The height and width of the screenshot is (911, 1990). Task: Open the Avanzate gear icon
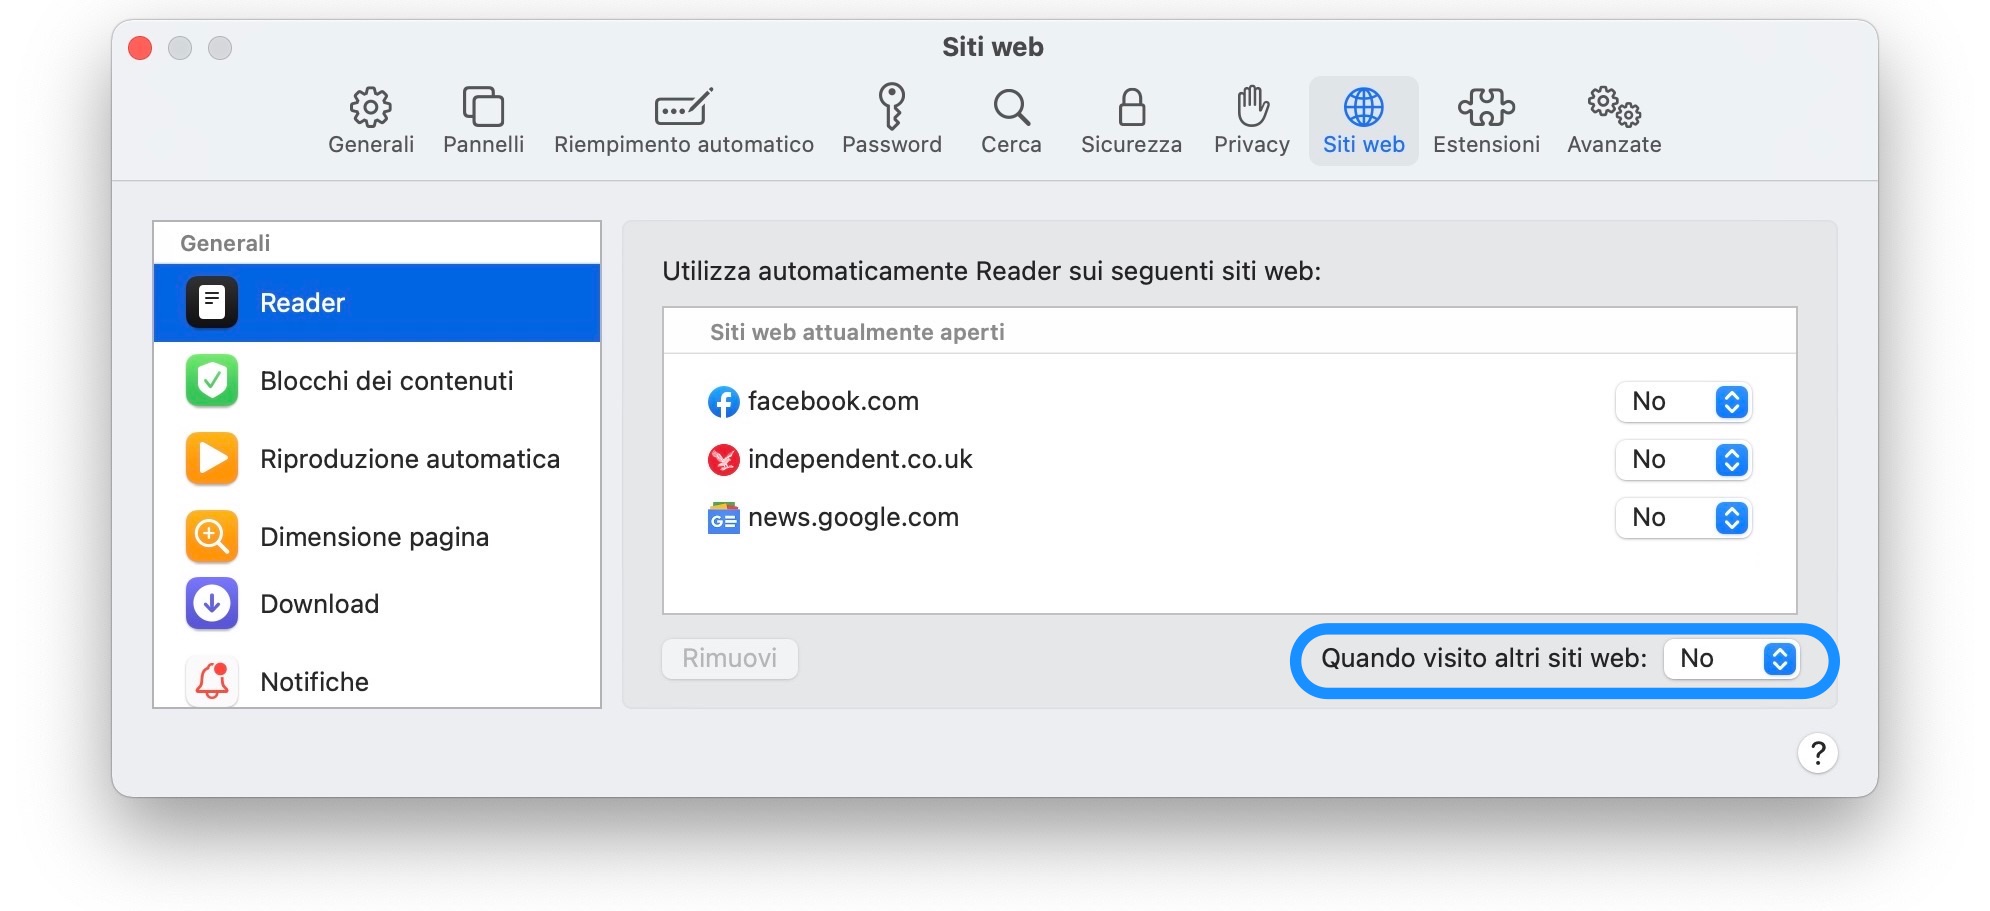click(x=1612, y=118)
